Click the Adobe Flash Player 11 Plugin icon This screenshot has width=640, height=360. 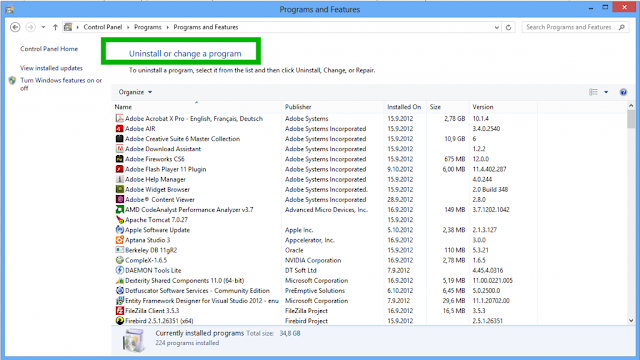coord(119,169)
